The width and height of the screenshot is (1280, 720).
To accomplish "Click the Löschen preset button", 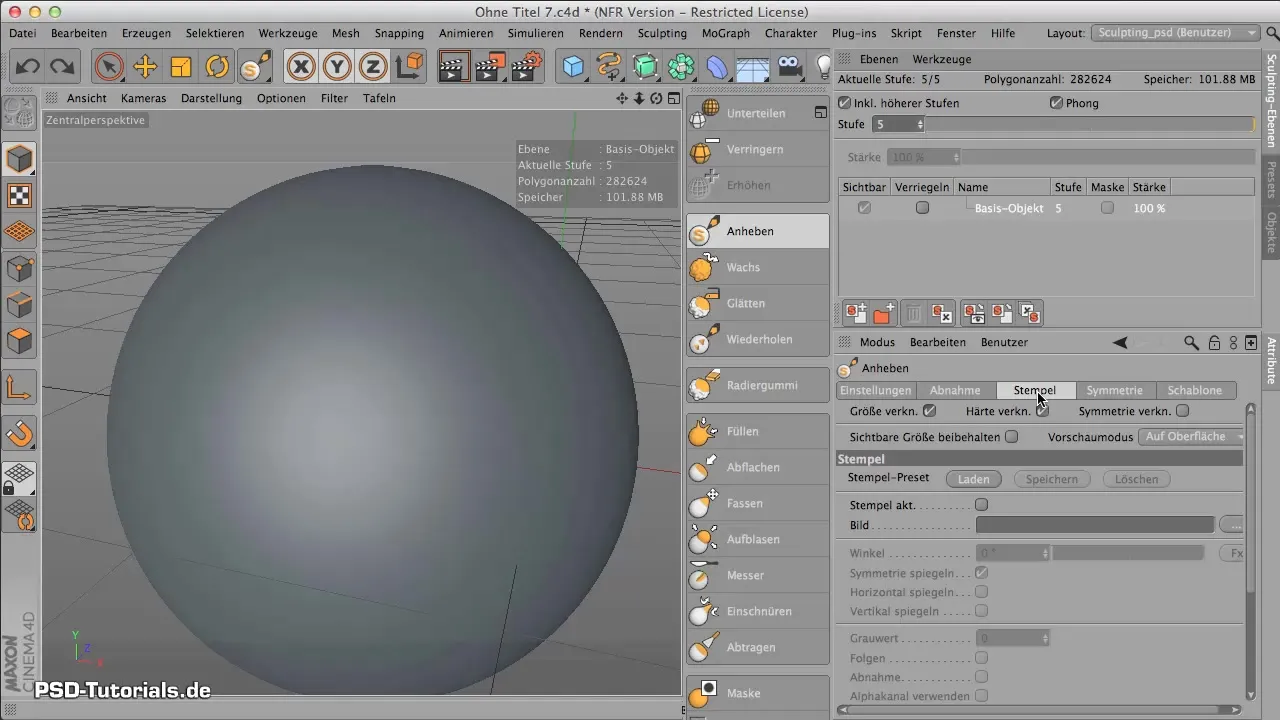I will pos(1137,479).
